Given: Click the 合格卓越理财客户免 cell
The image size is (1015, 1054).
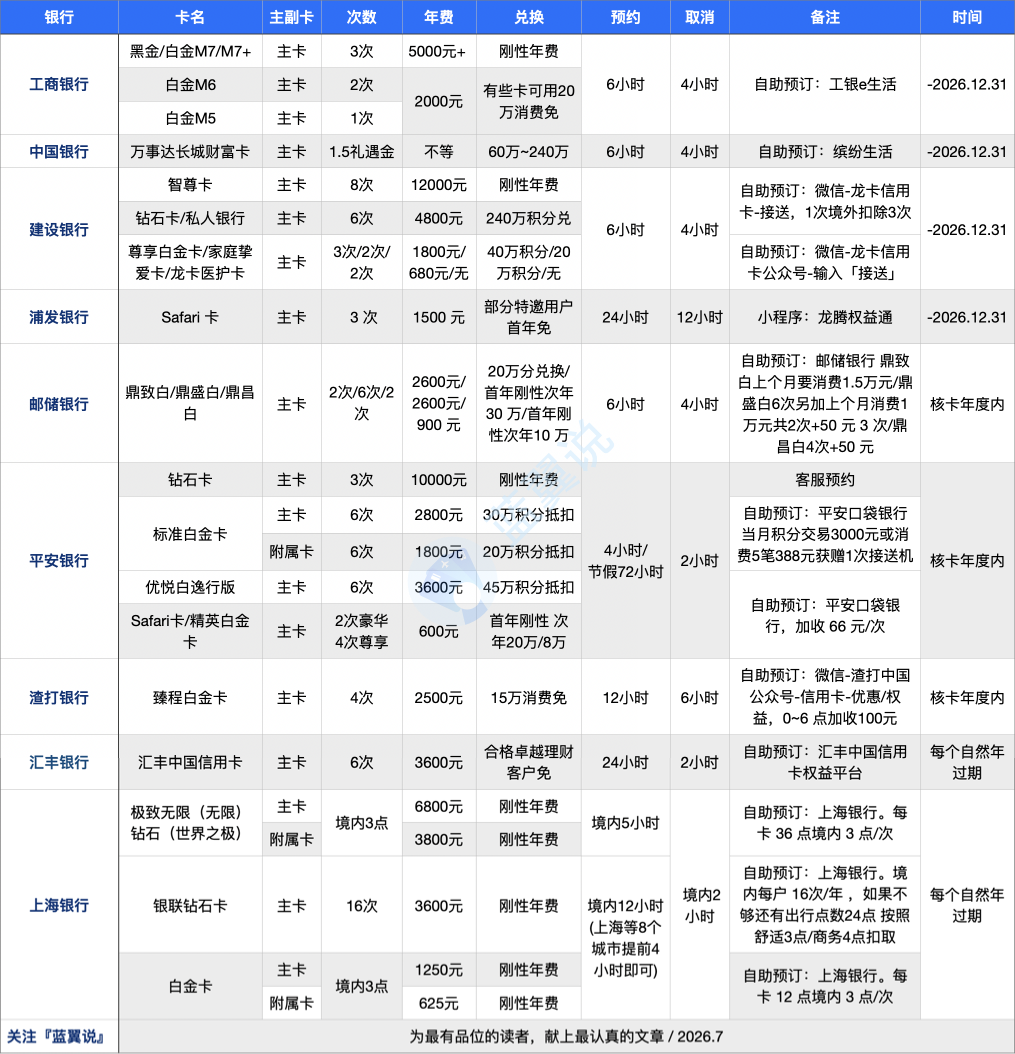Looking at the screenshot, I should coord(529,762).
